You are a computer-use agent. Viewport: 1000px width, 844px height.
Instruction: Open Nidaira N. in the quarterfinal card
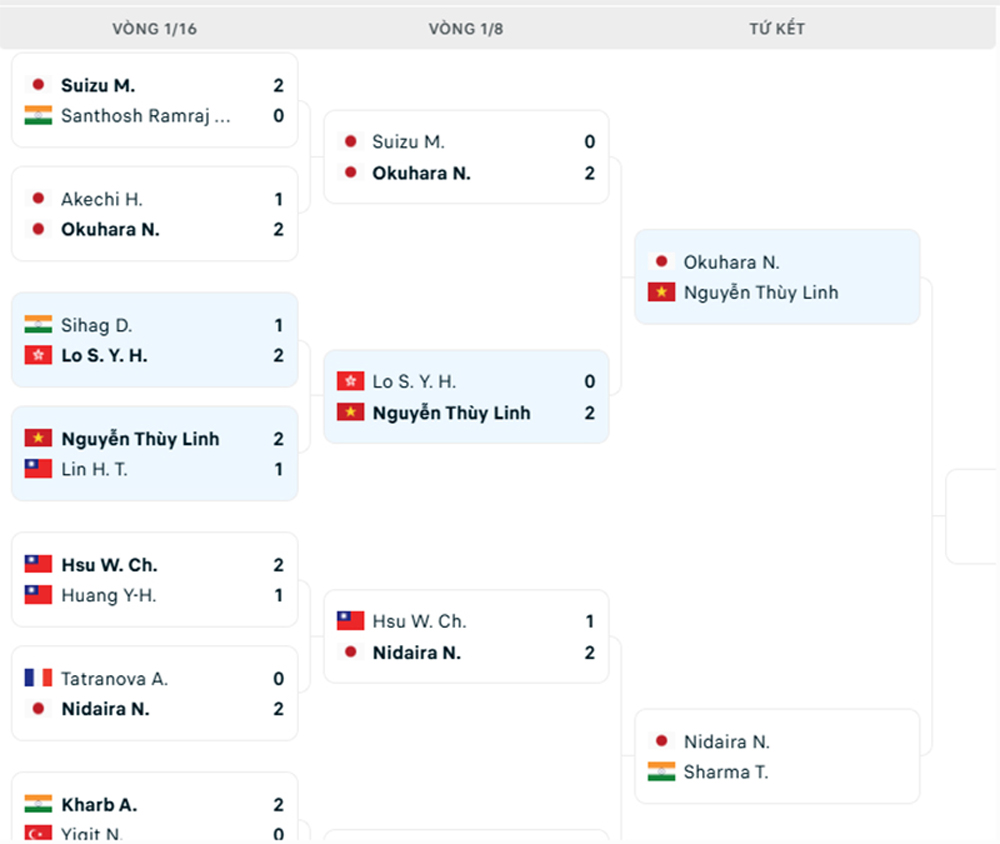coord(726,742)
